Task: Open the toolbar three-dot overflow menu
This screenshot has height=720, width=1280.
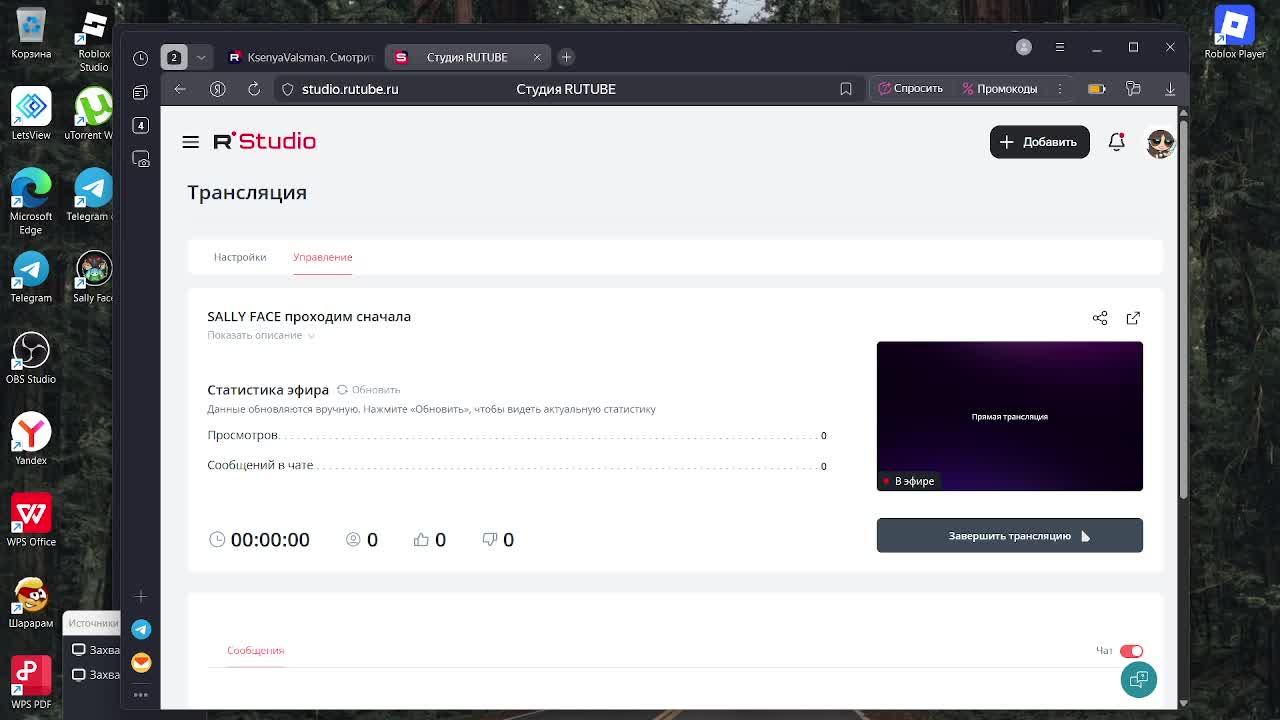Action: (1060, 89)
